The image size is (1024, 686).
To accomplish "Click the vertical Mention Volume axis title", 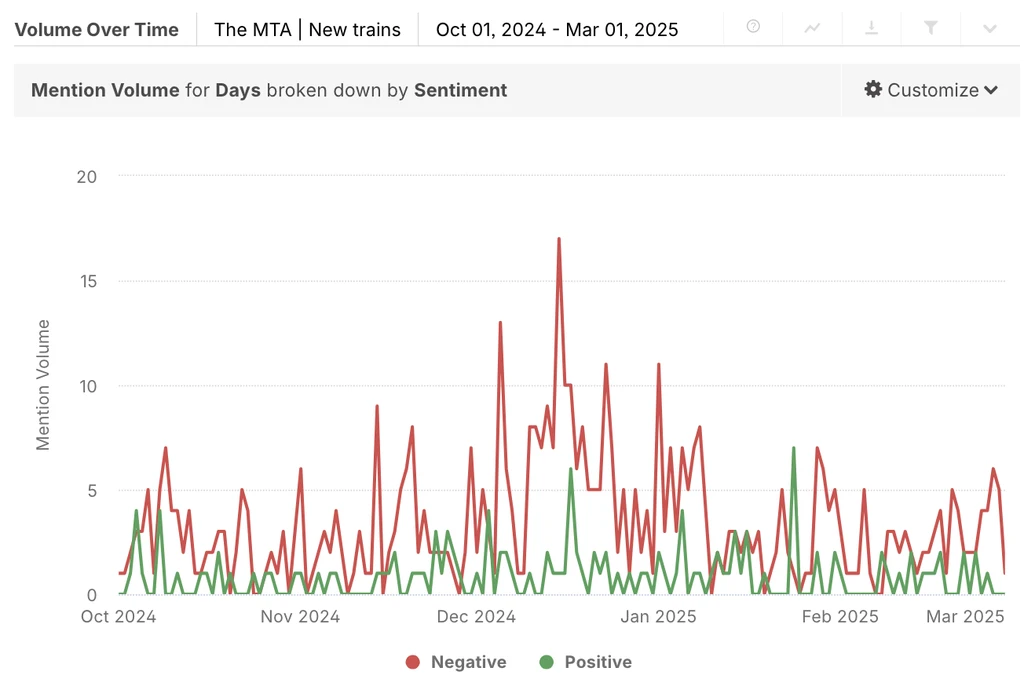I will click(43, 385).
